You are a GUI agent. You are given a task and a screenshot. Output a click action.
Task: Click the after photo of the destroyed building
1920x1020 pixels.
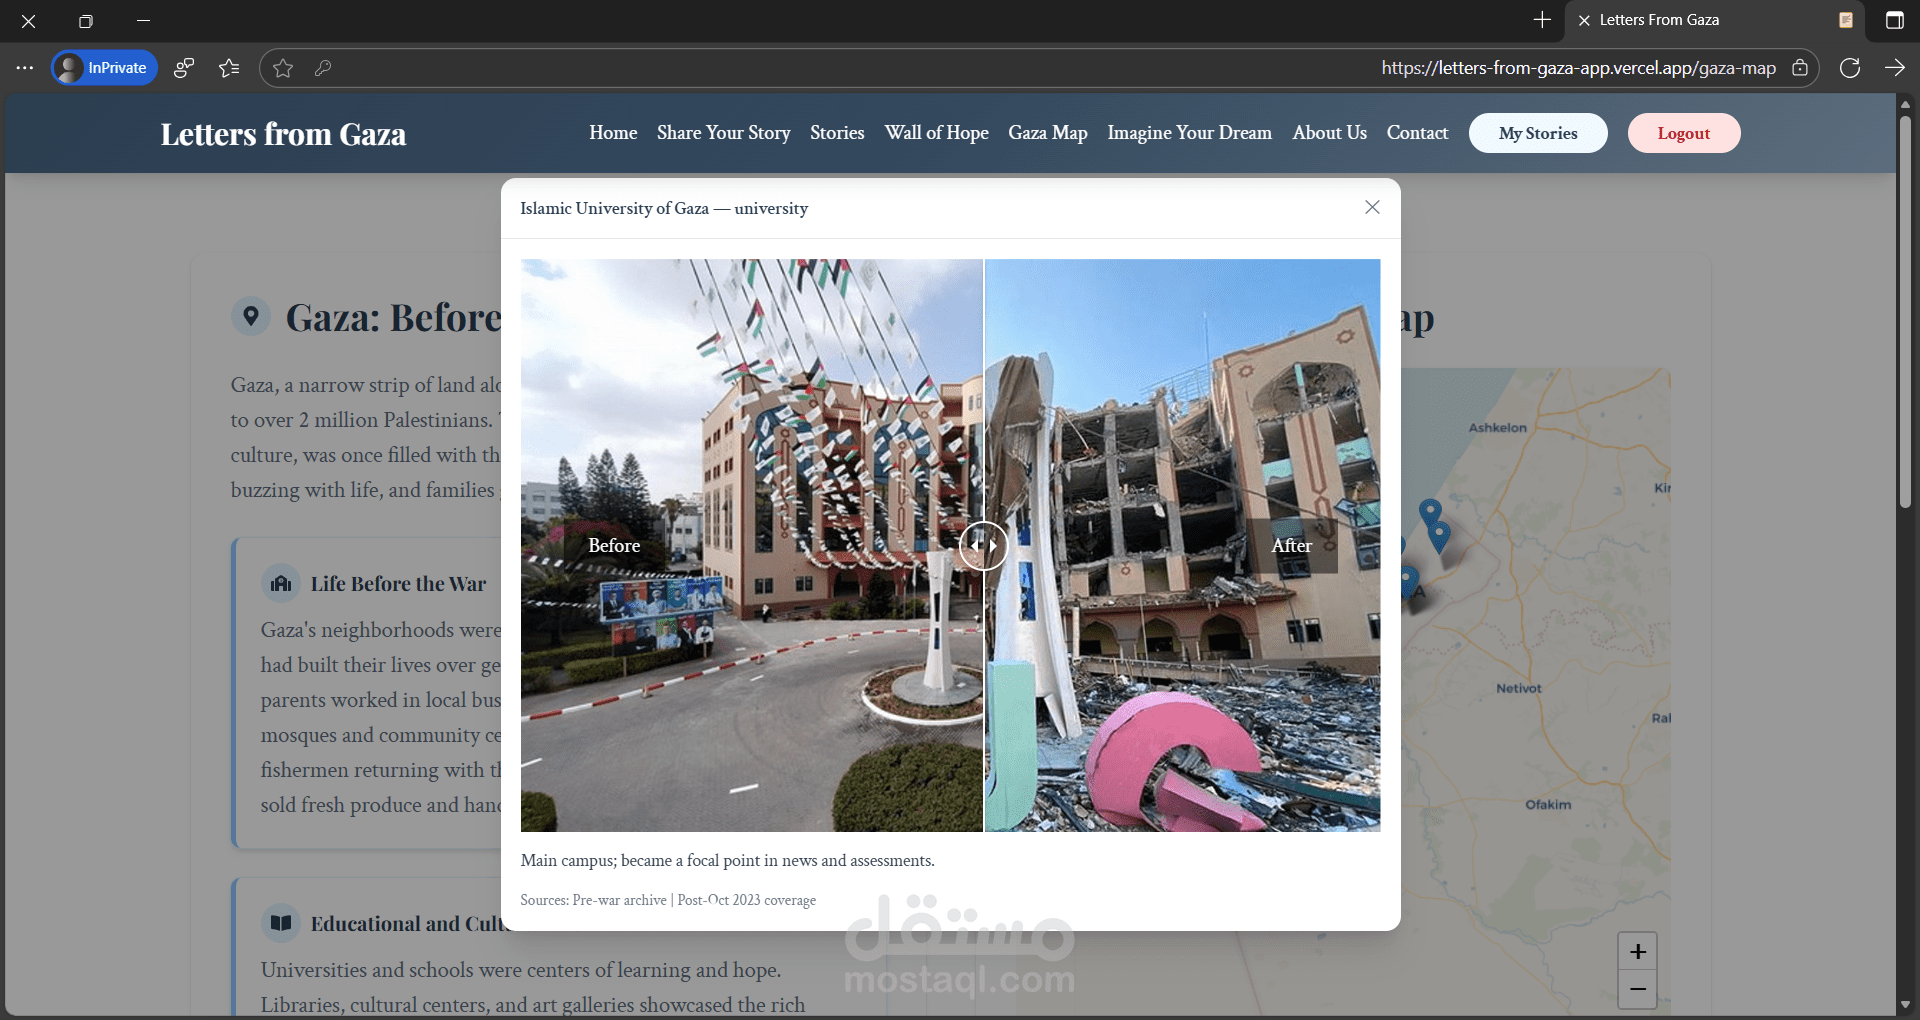[1182, 546]
